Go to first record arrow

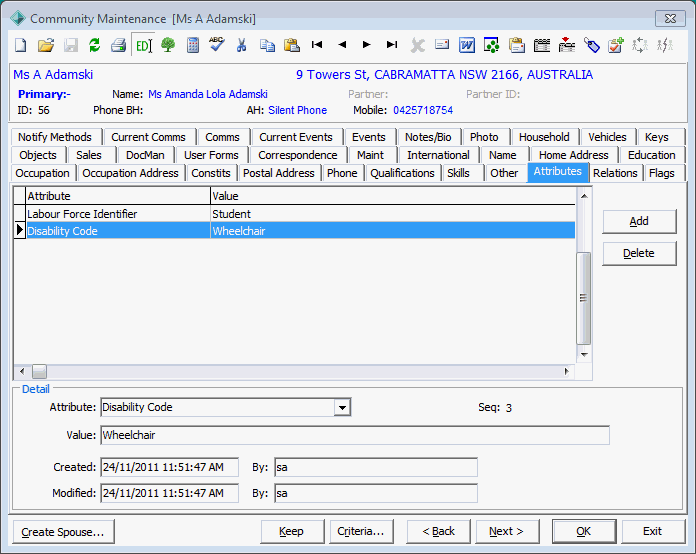tap(317, 44)
